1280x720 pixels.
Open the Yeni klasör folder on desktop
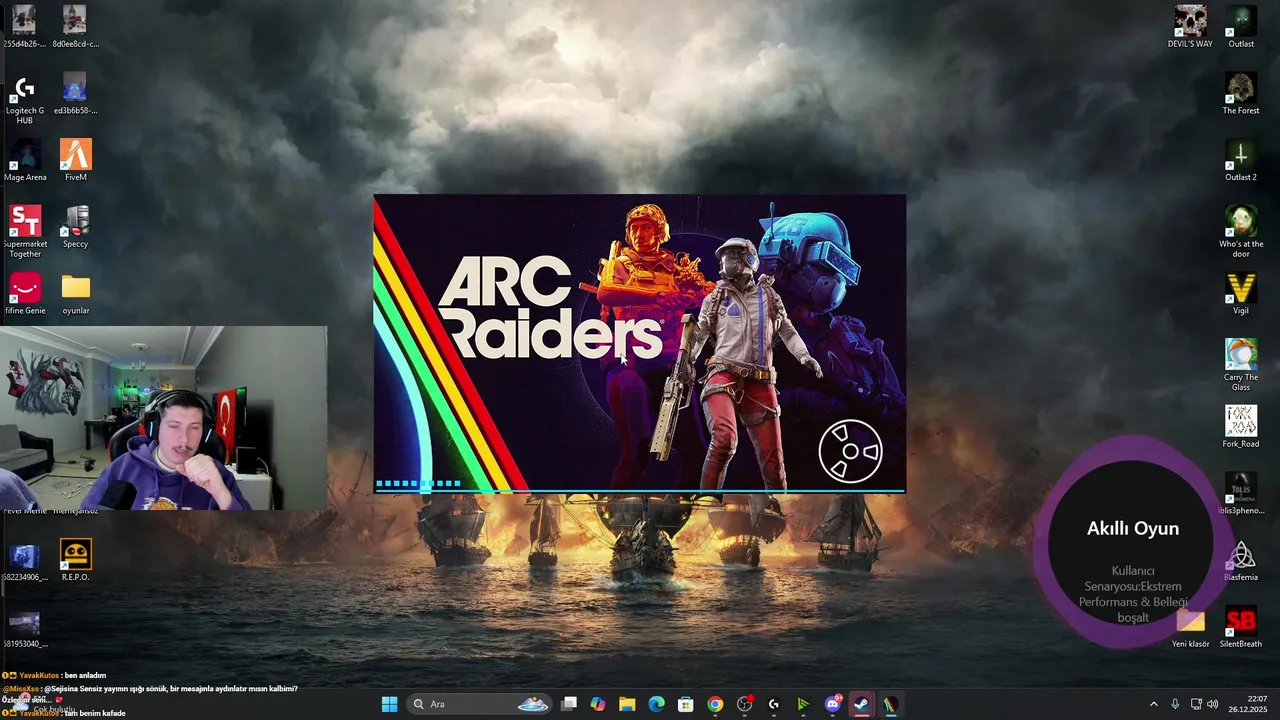[x=1190, y=627]
